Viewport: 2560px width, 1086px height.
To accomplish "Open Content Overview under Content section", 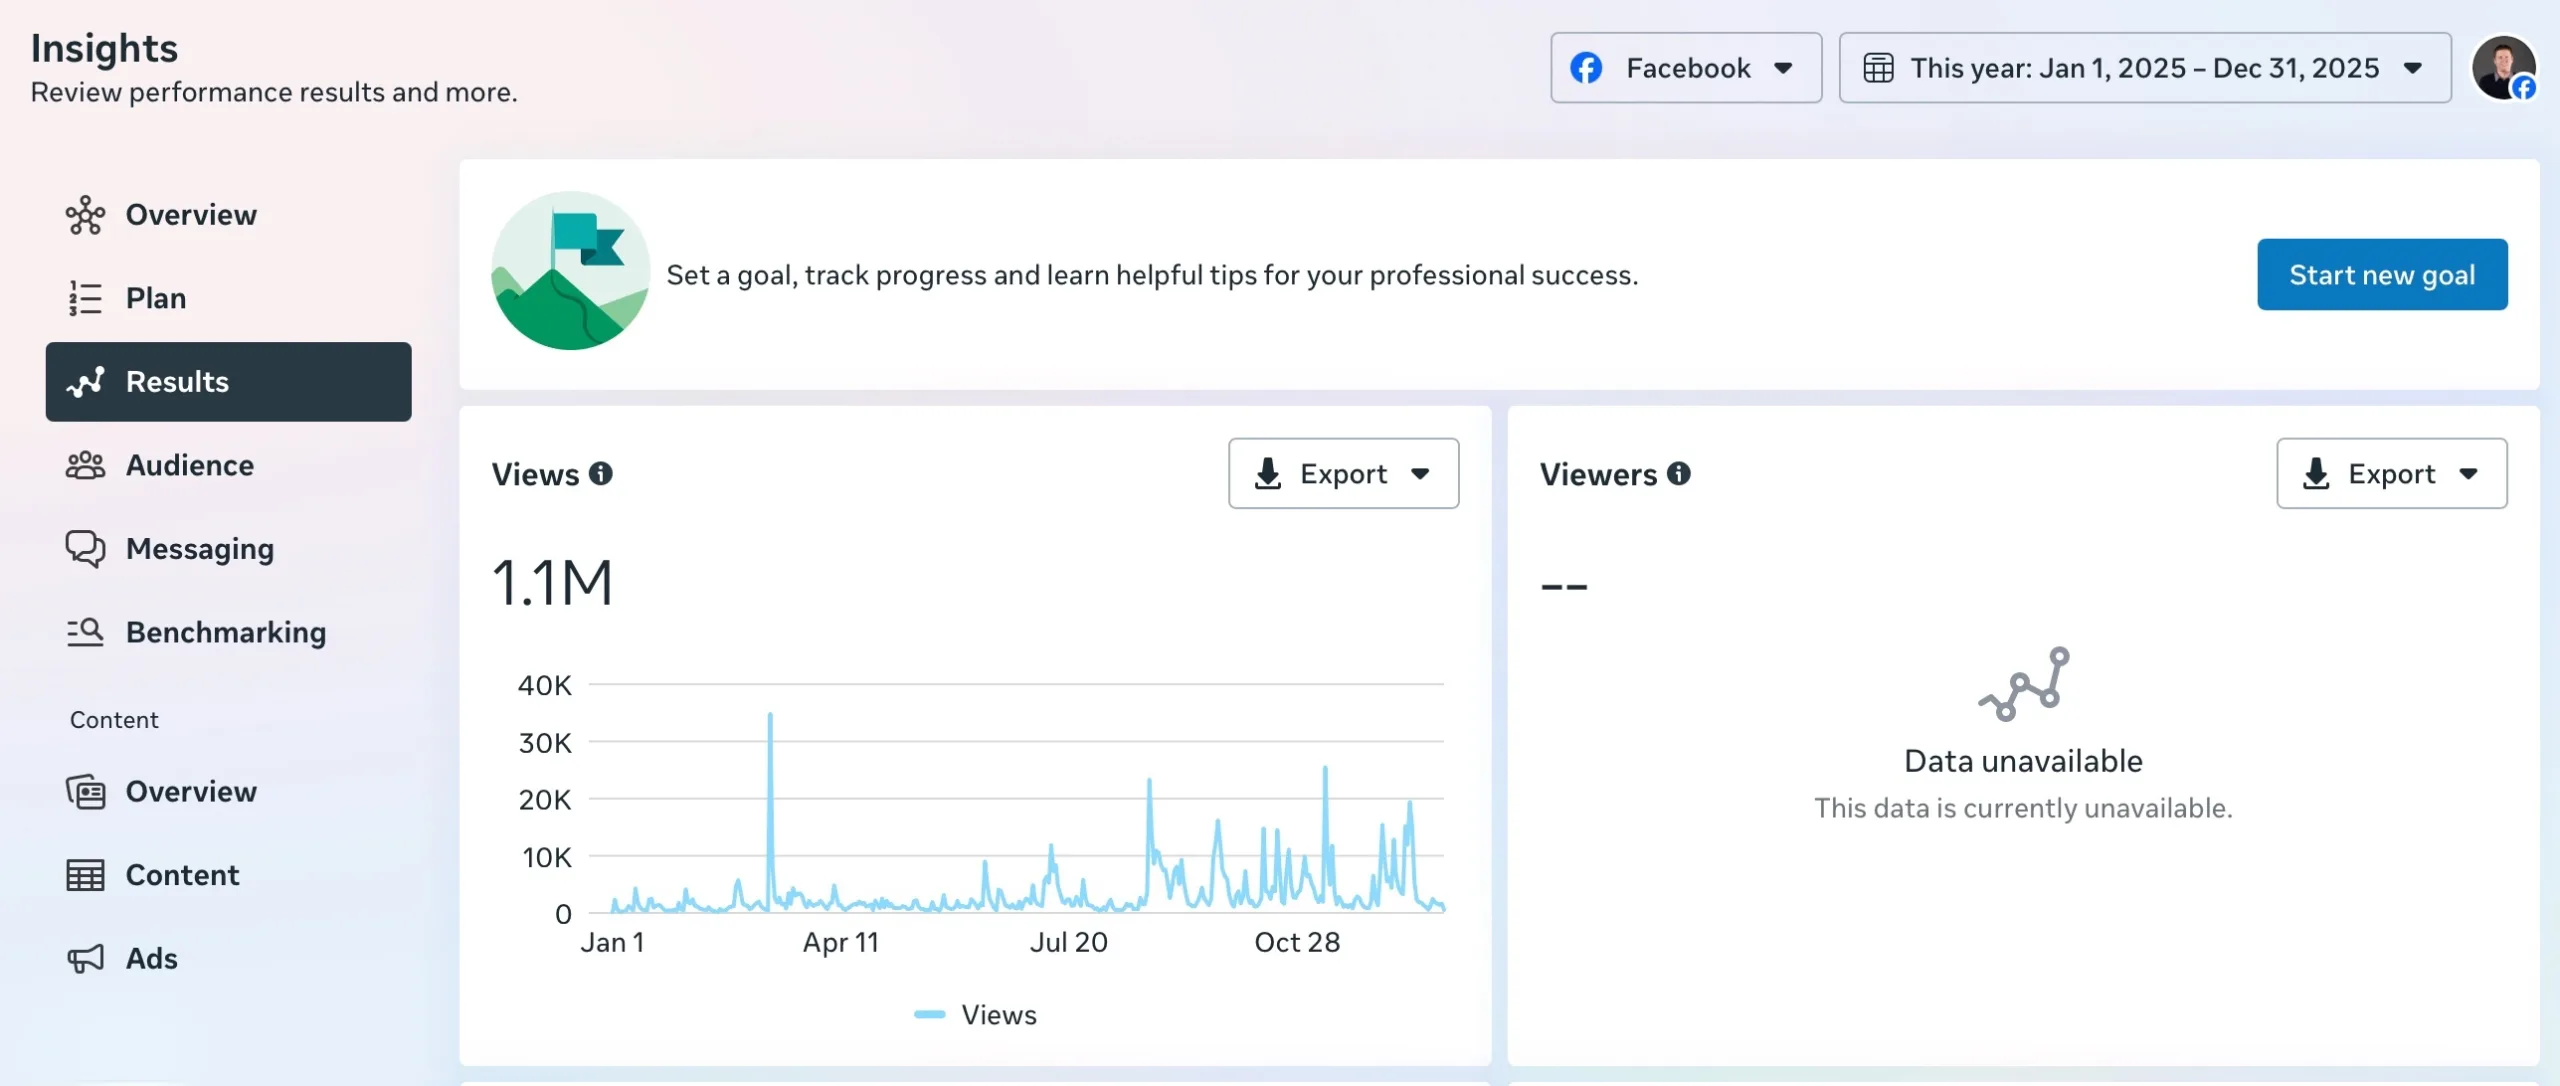I will pos(190,791).
